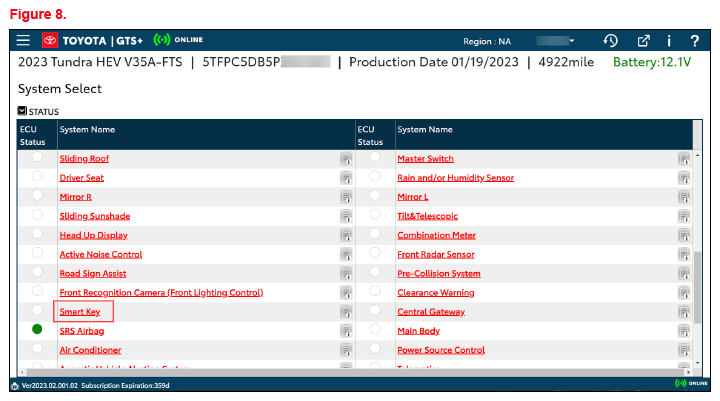Open Active Noise Control system
Screen dimensions: 720x401
click(101, 254)
